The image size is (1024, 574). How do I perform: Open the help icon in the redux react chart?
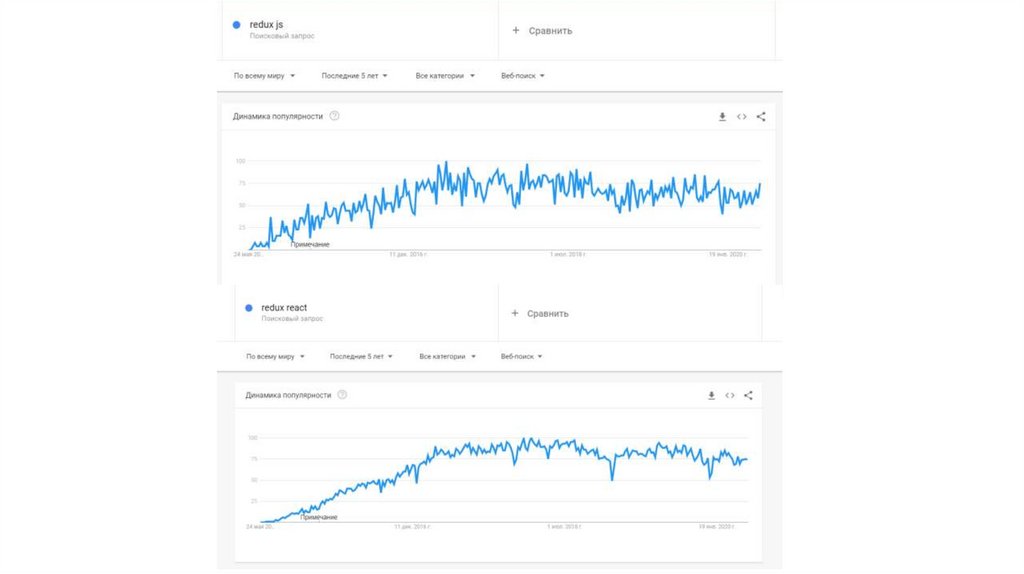pyautogui.click(x=342, y=395)
